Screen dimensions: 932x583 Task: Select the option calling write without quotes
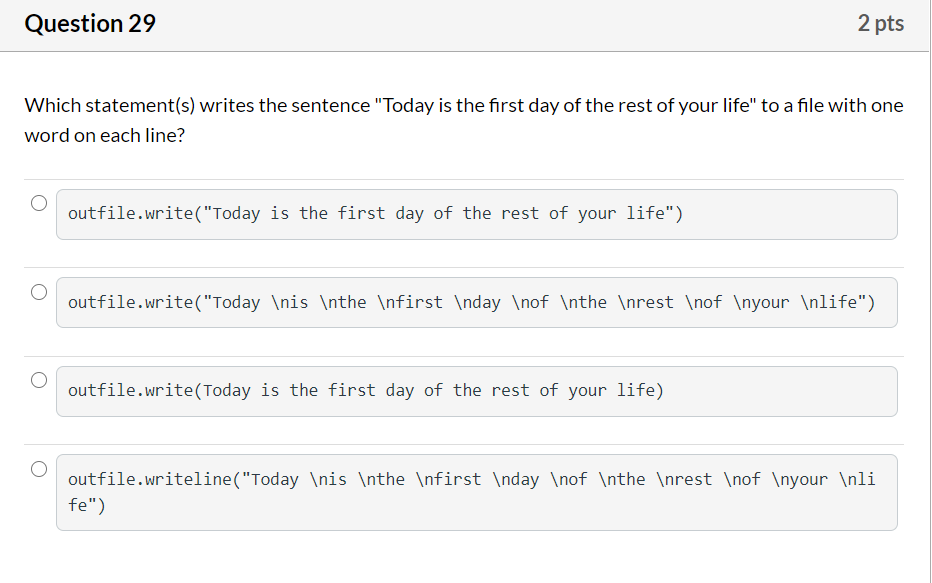coord(38,381)
